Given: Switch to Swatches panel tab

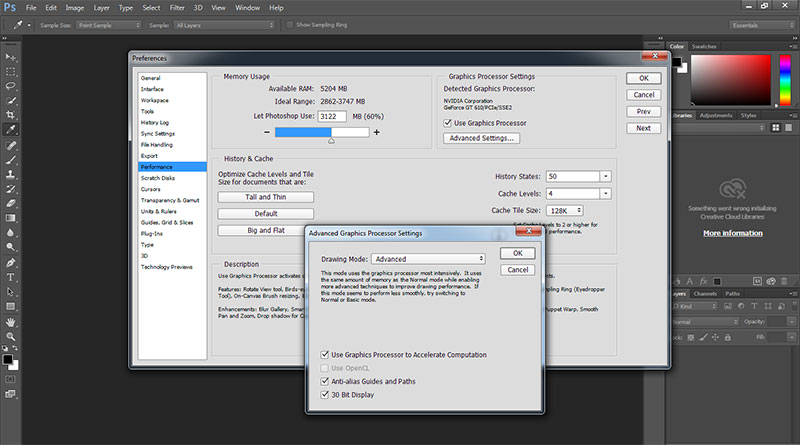Looking at the screenshot, I should [x=704, y=46].
